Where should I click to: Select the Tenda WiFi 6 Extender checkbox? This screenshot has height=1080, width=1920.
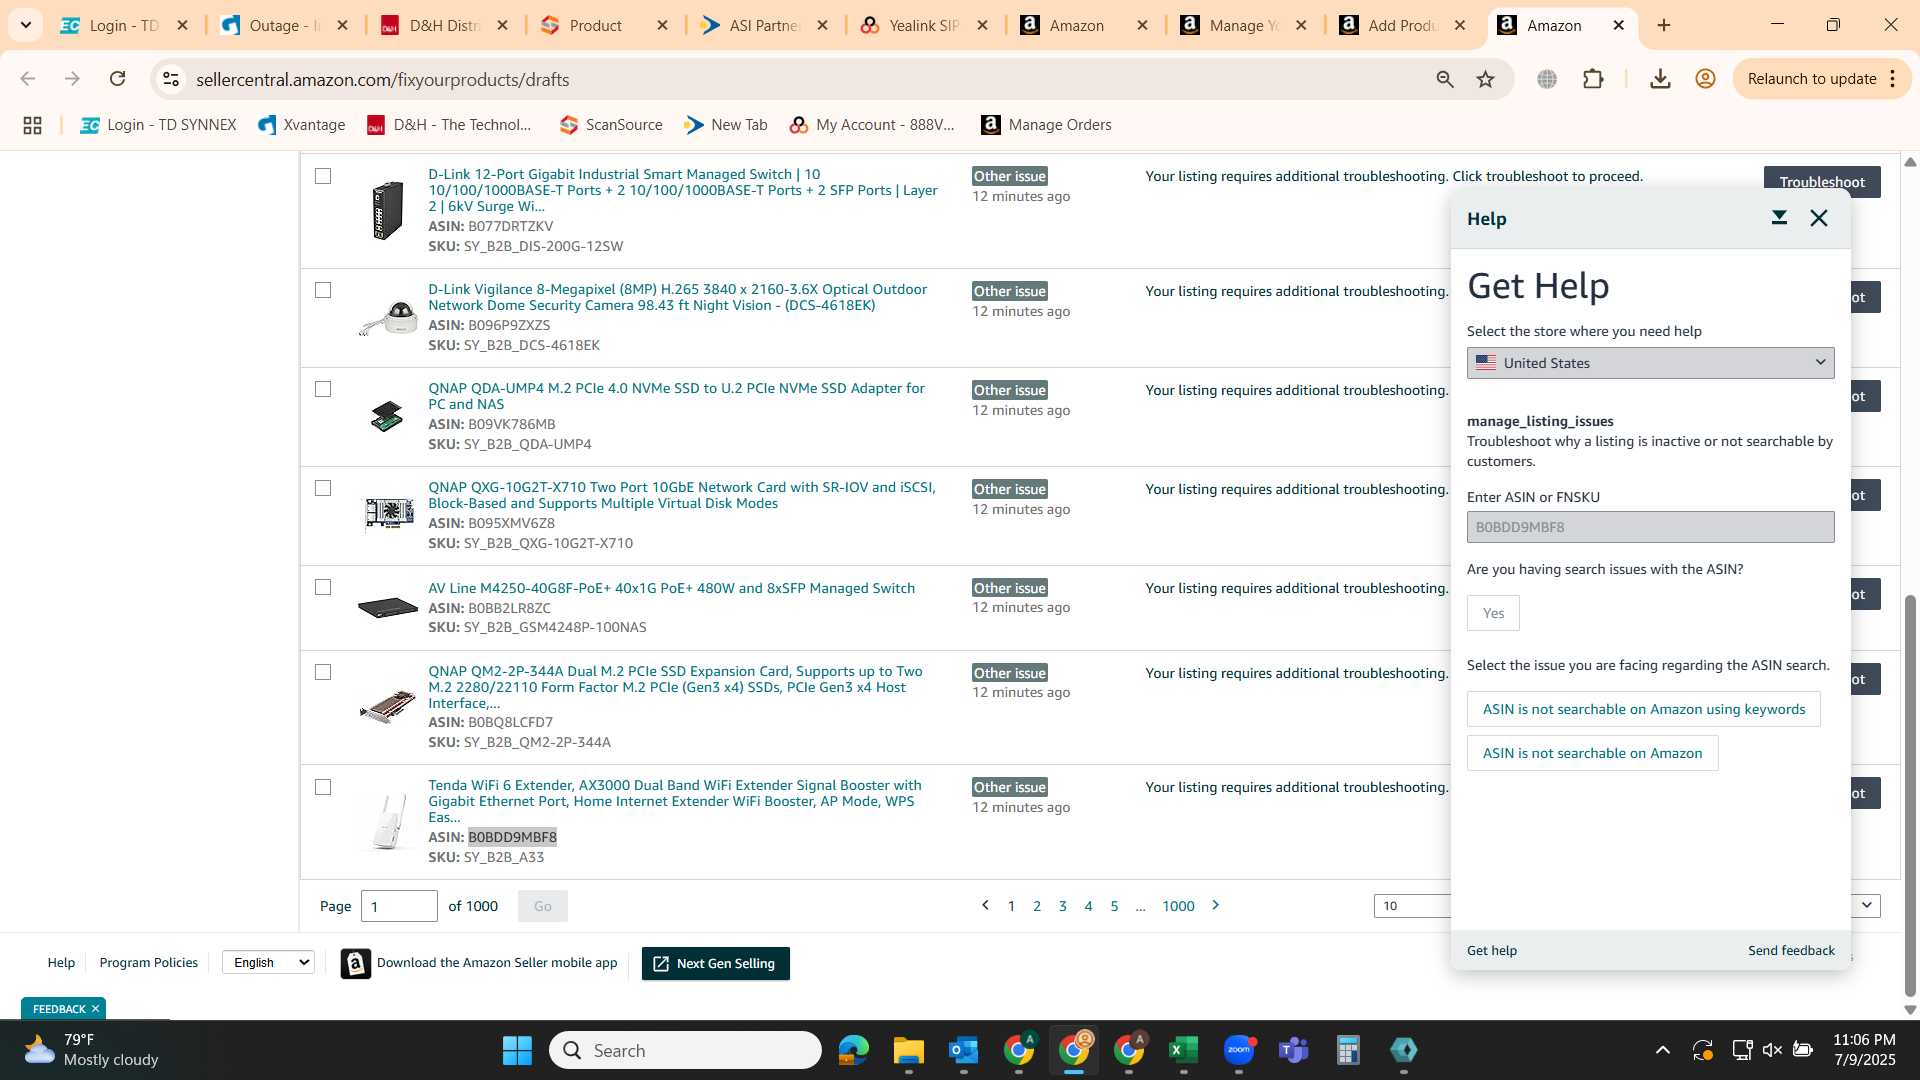[x=323, y=787]
